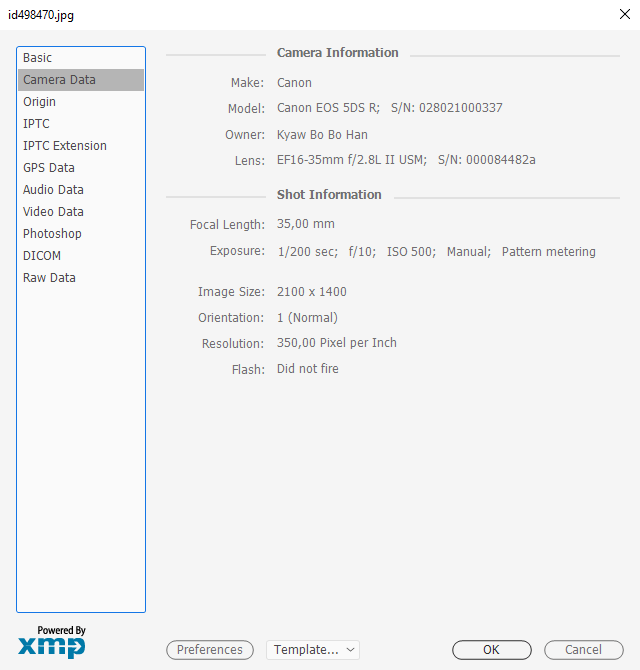Image resolution: width=640 pixels, height=670 pixels.
Task: Click the Make value Canon
Action: tap(294, 83)
